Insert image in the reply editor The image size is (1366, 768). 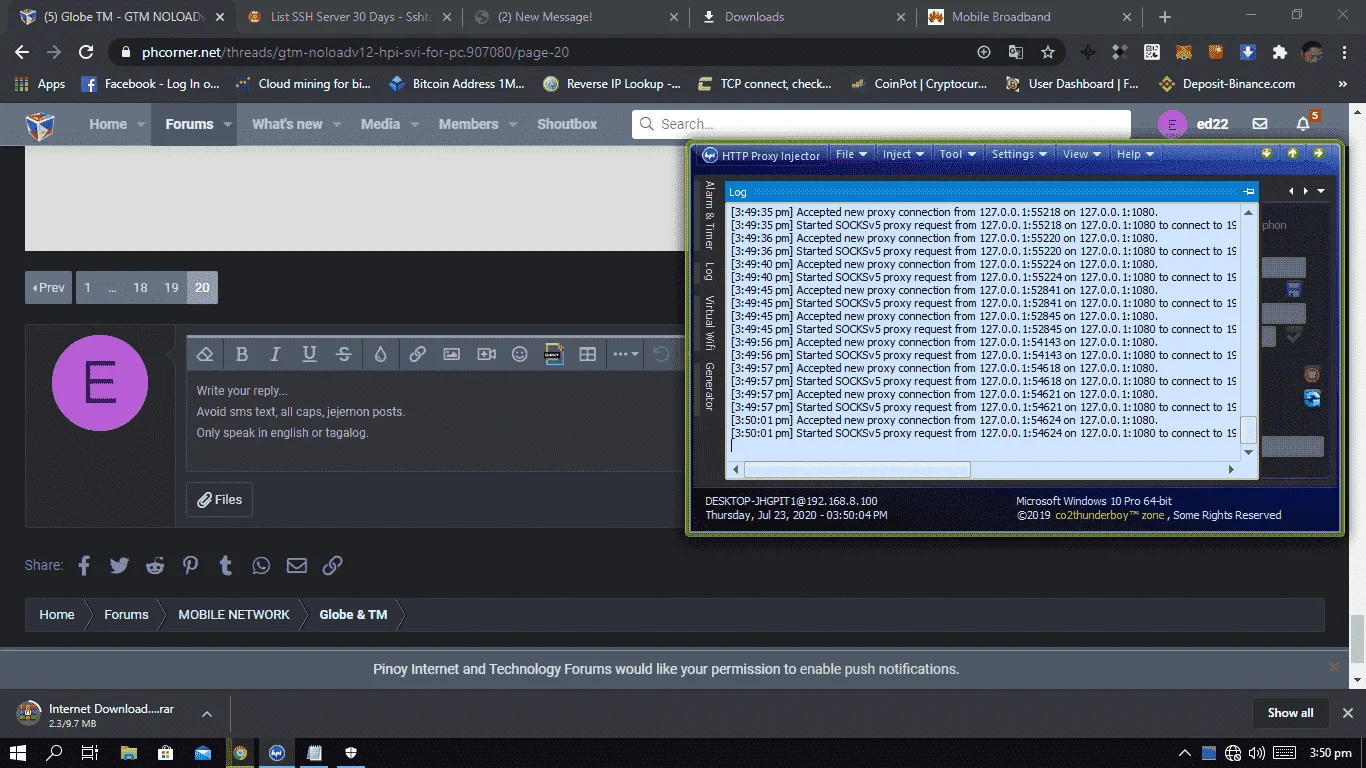point(452,354)
